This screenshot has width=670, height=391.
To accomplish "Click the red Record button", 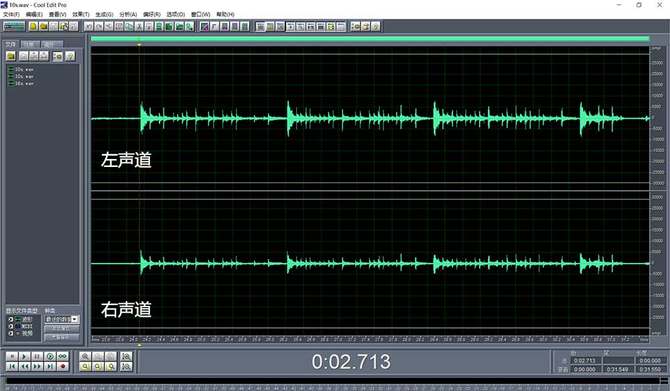I will (x=63, y=366).
